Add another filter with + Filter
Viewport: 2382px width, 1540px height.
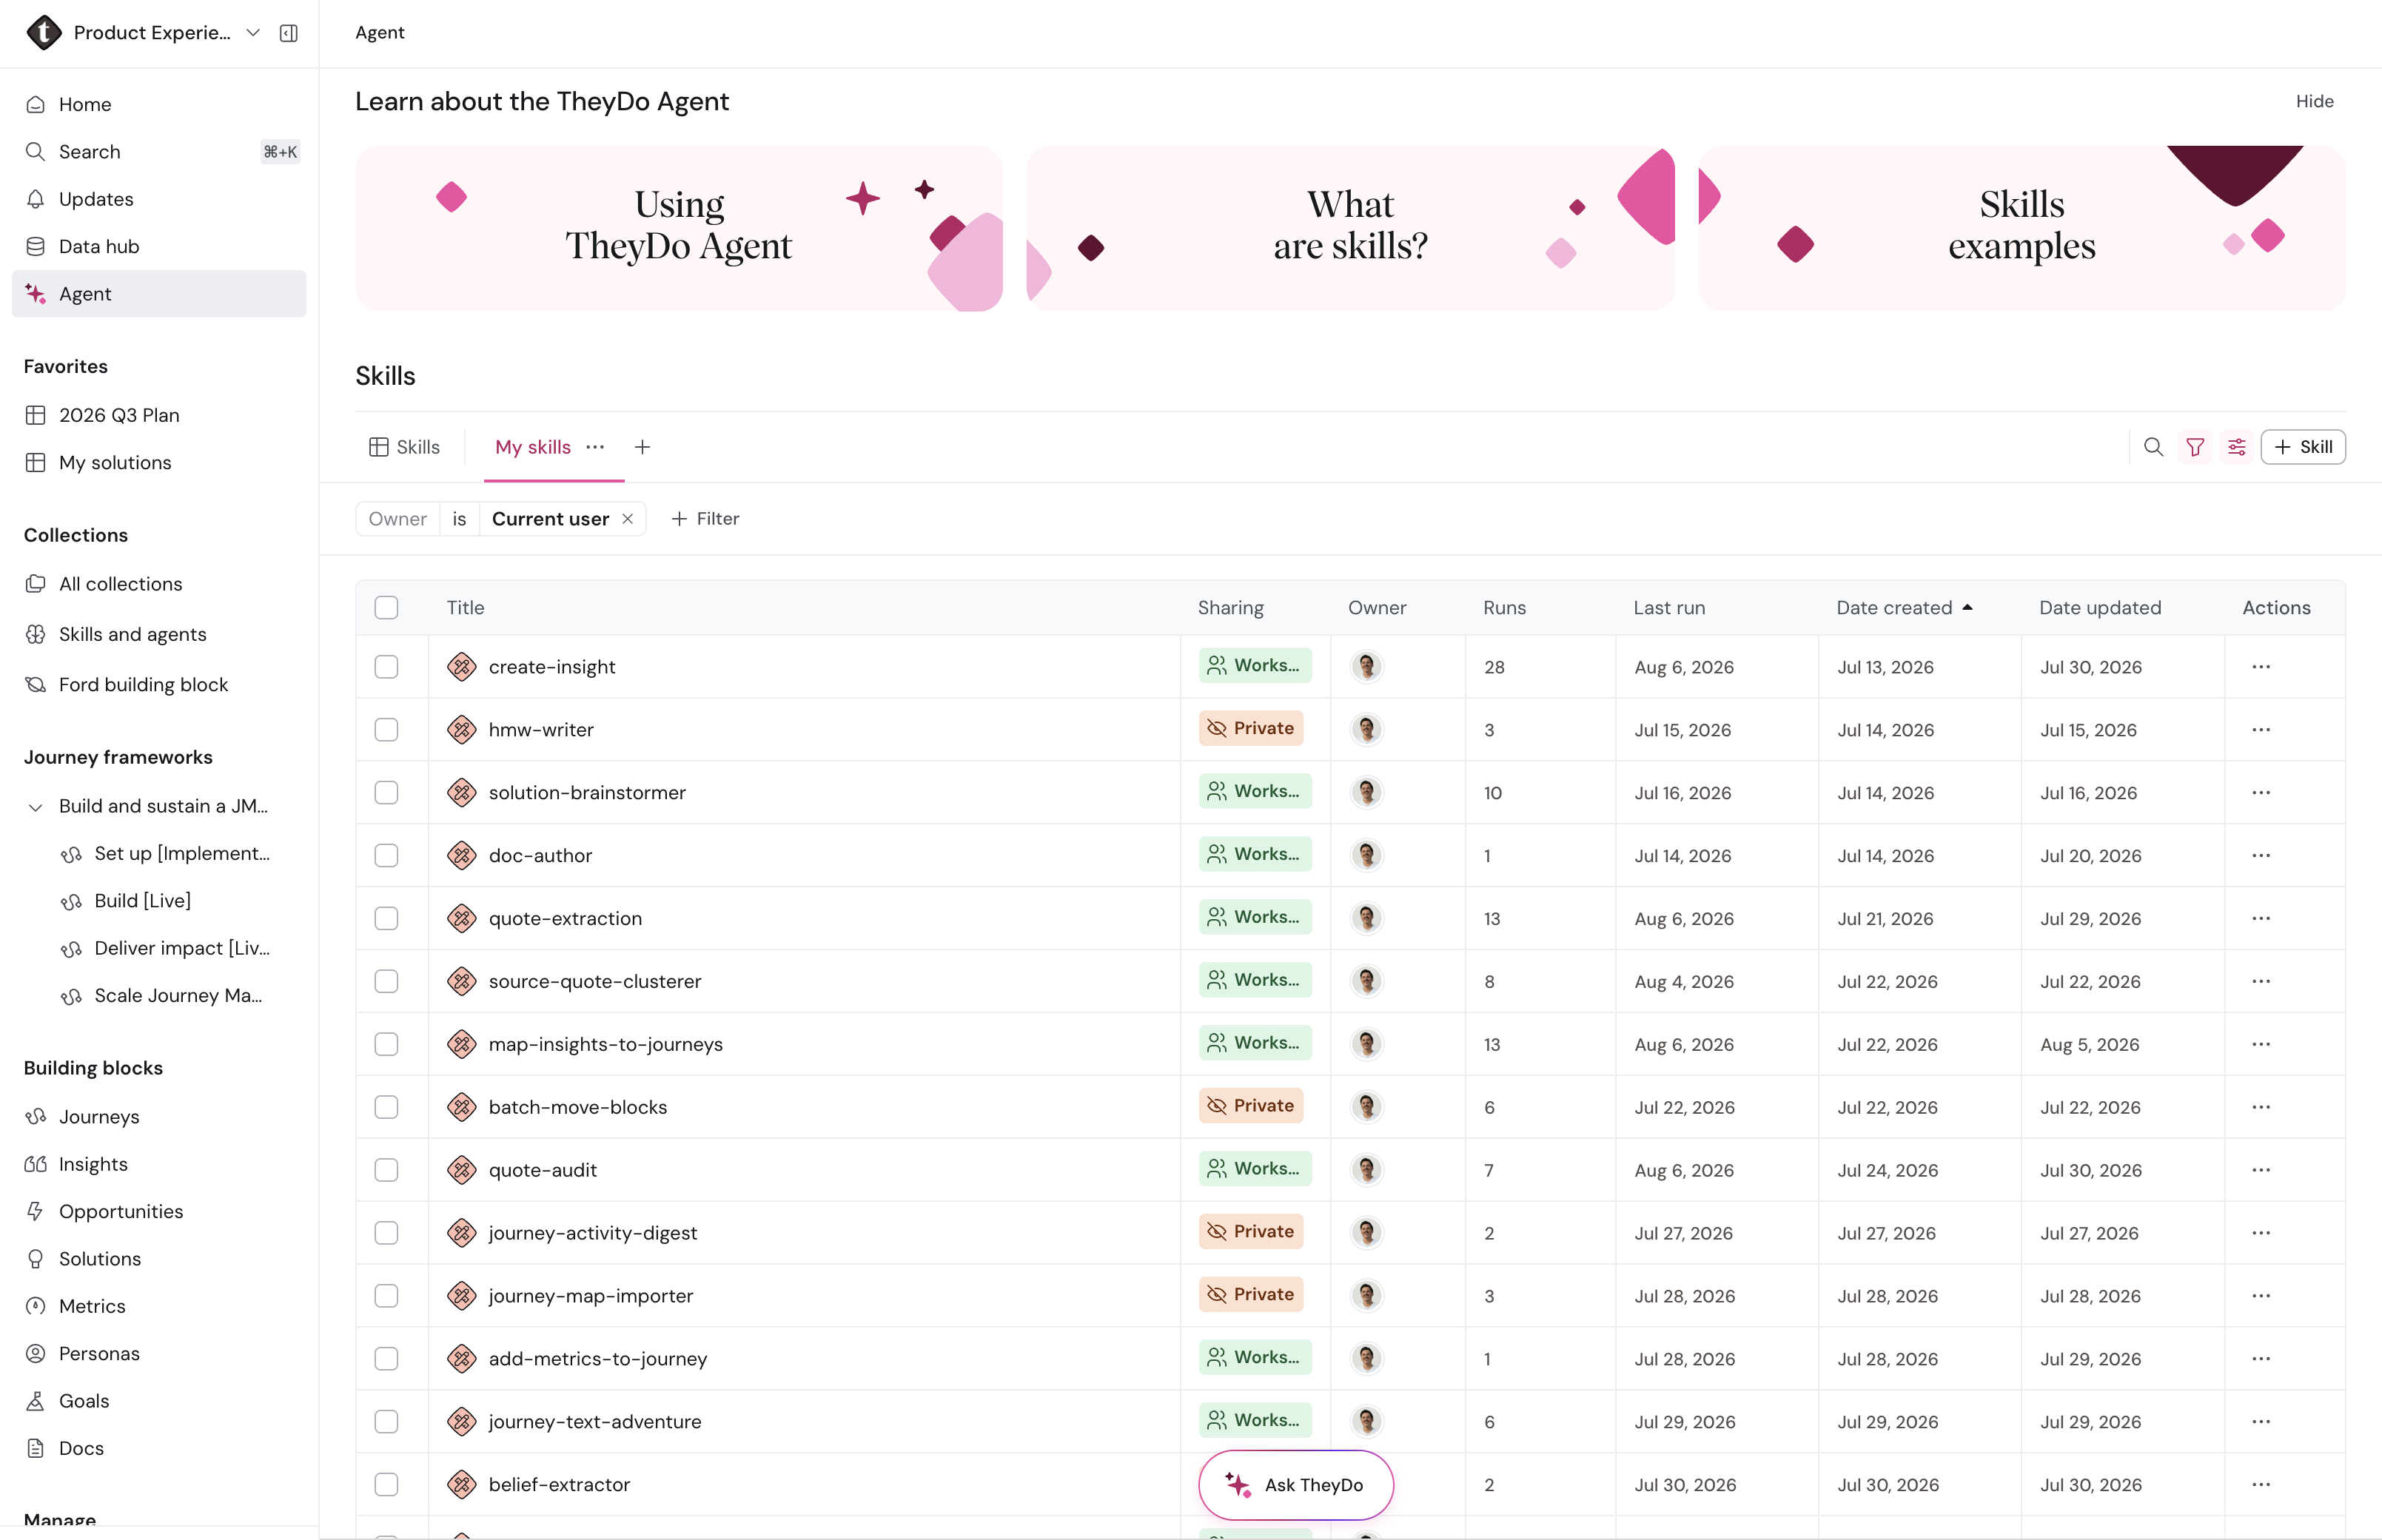click(x=706, y=519)
